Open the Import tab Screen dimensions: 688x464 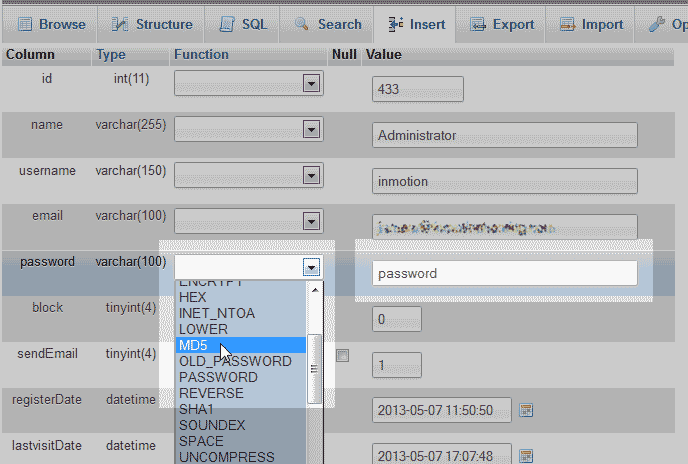tap(590, 24)
